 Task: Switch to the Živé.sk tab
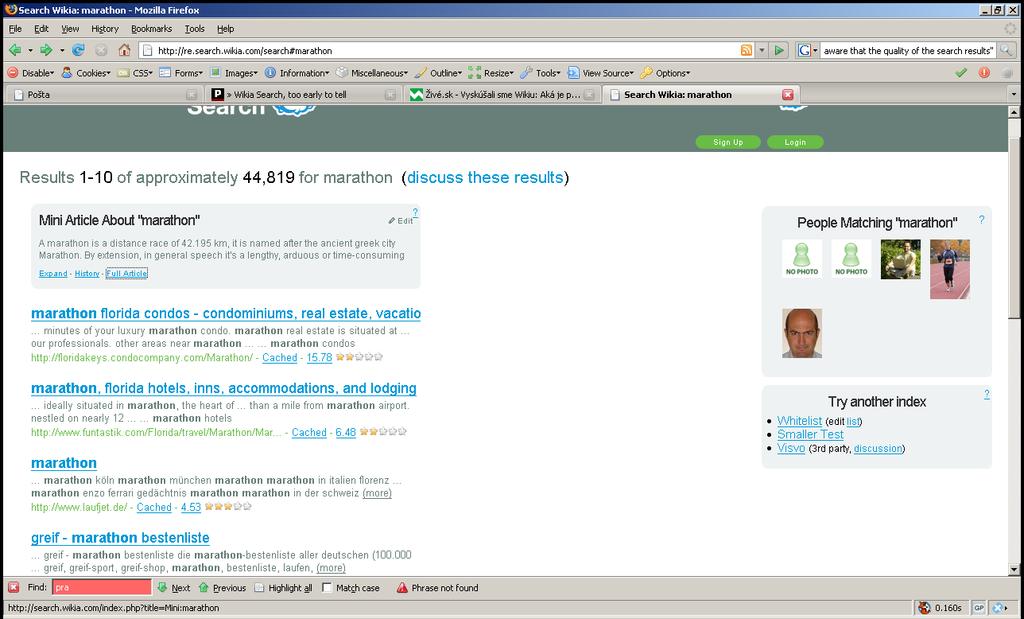coord(502,95)
